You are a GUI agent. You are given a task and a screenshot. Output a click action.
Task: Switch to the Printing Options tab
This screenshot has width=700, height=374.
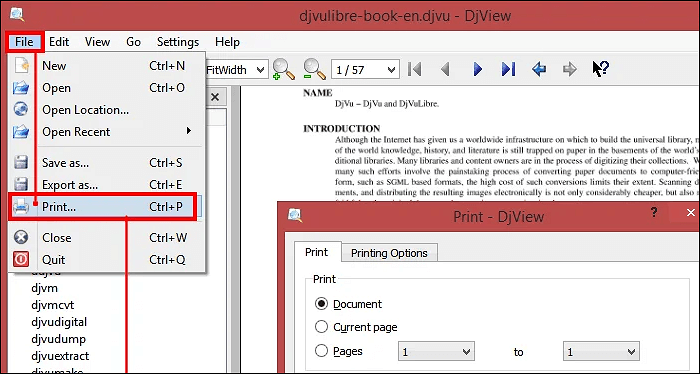tap(389, 253)
